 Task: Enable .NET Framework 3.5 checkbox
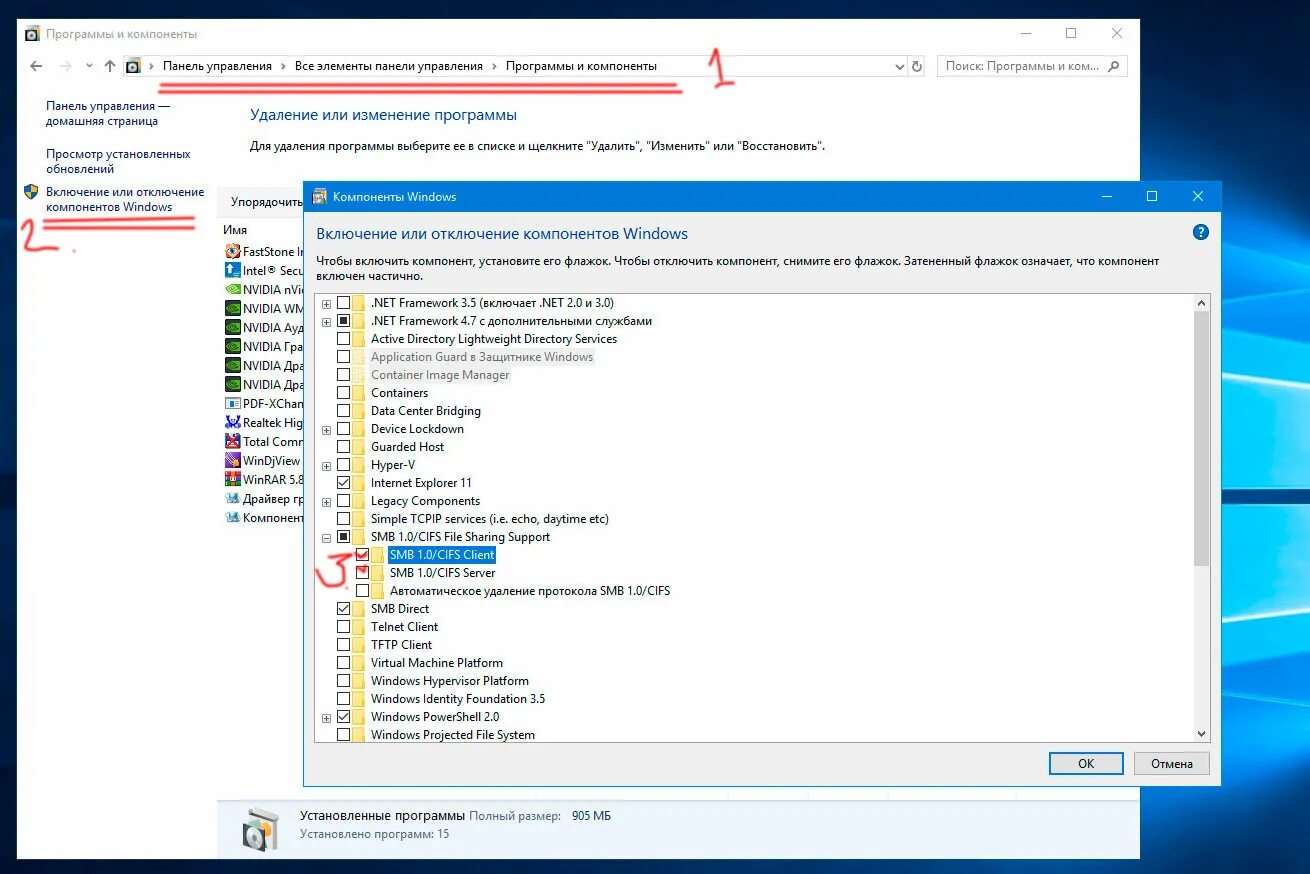pyautogui.click(x=344, y=303)
